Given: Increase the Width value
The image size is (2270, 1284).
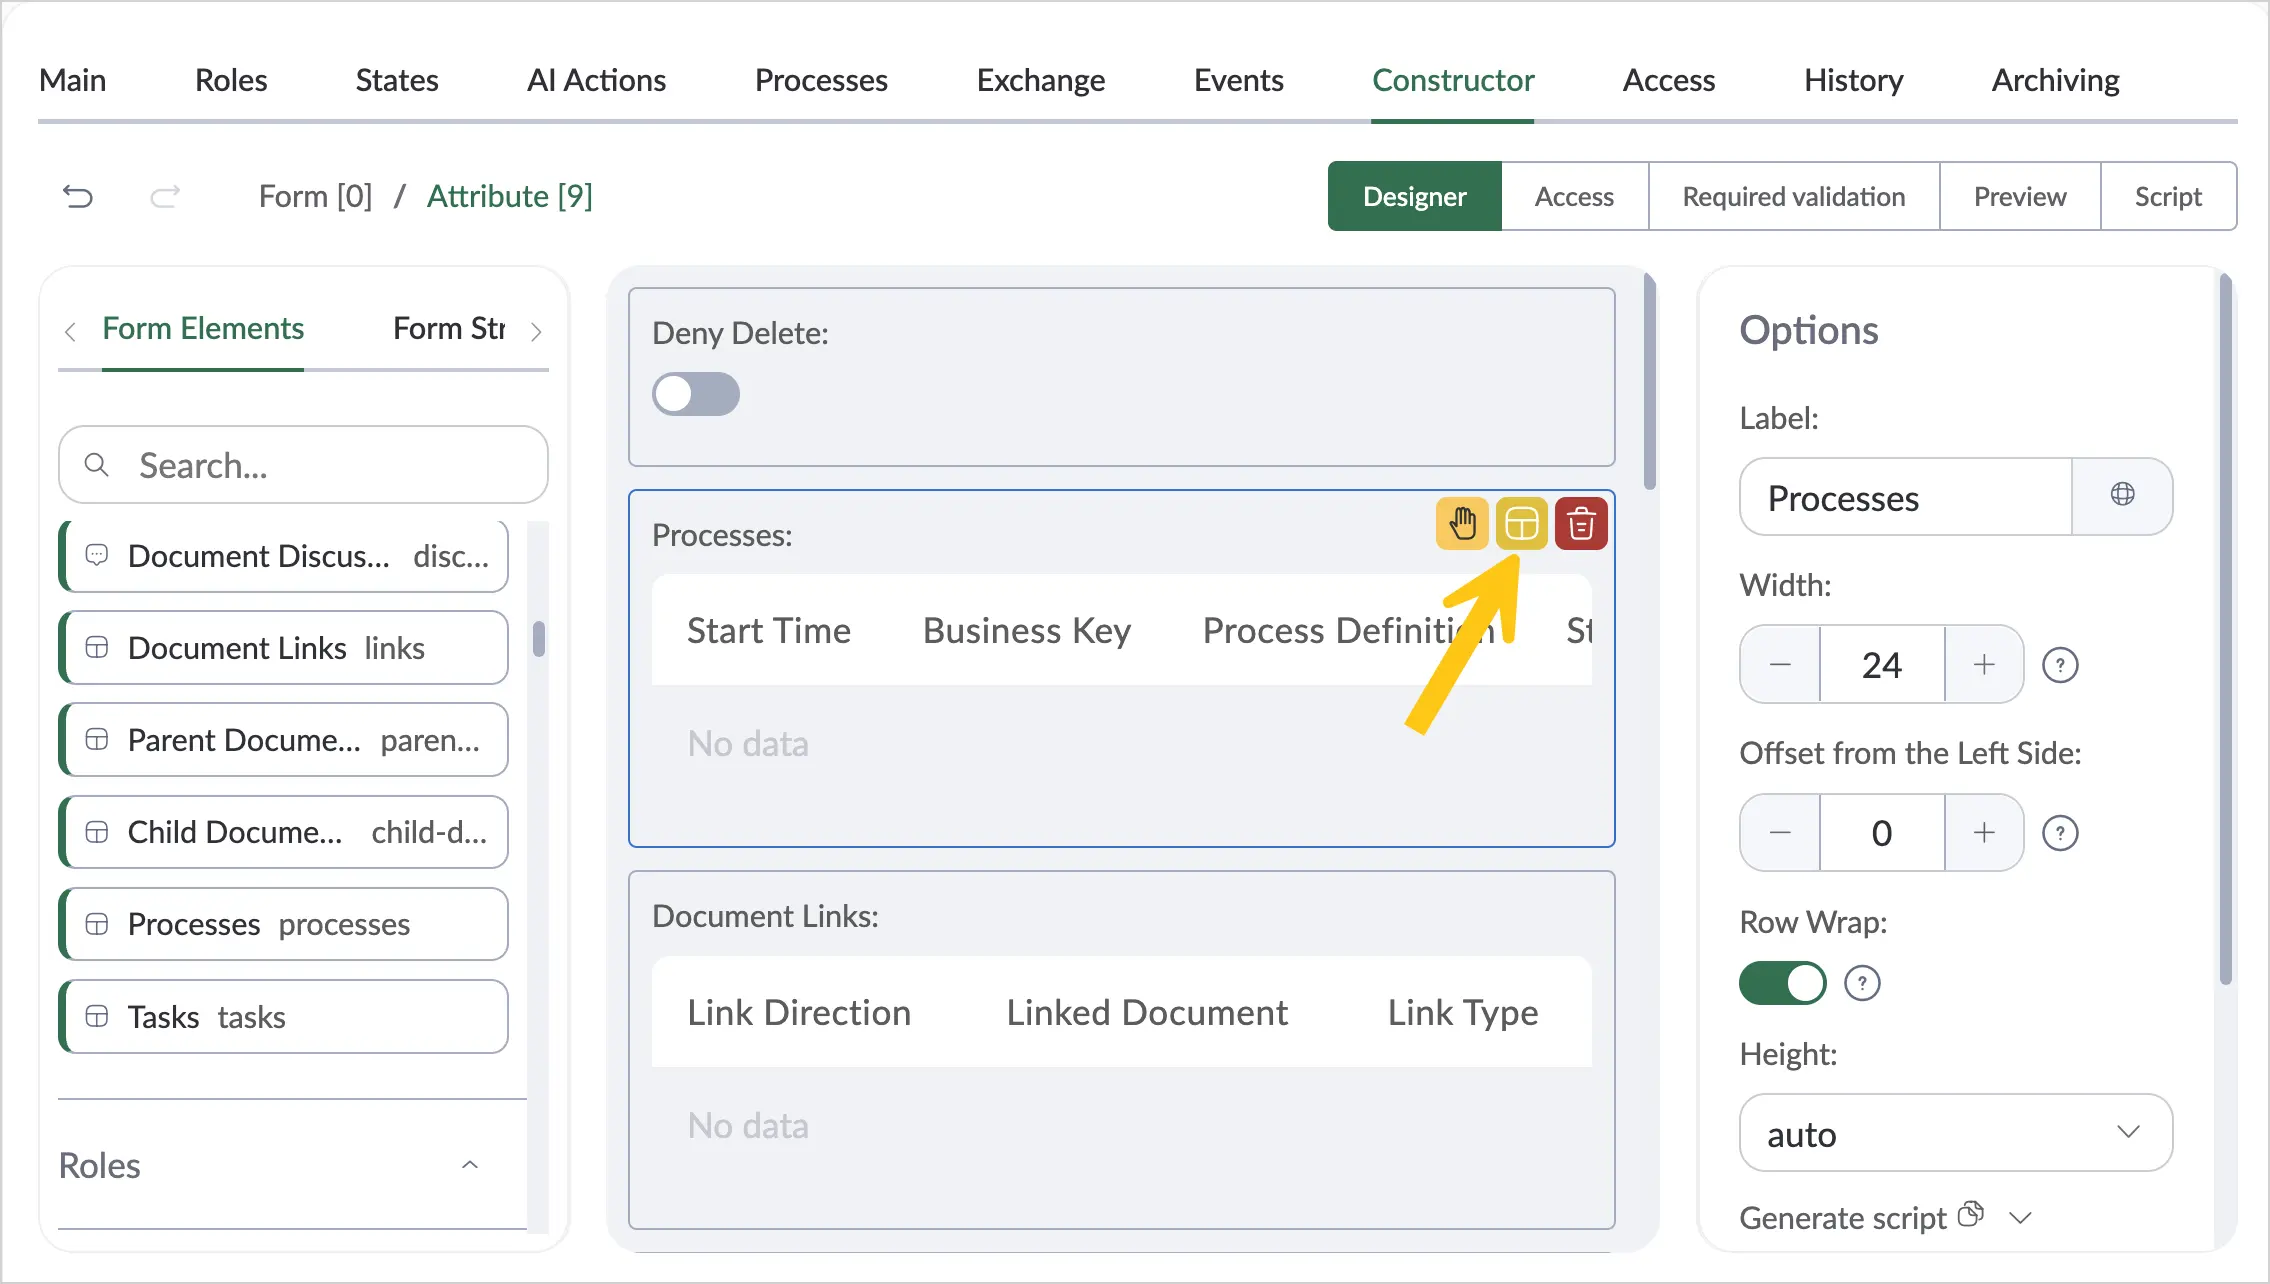Looking at the screenshot, I should [1984, 665].
